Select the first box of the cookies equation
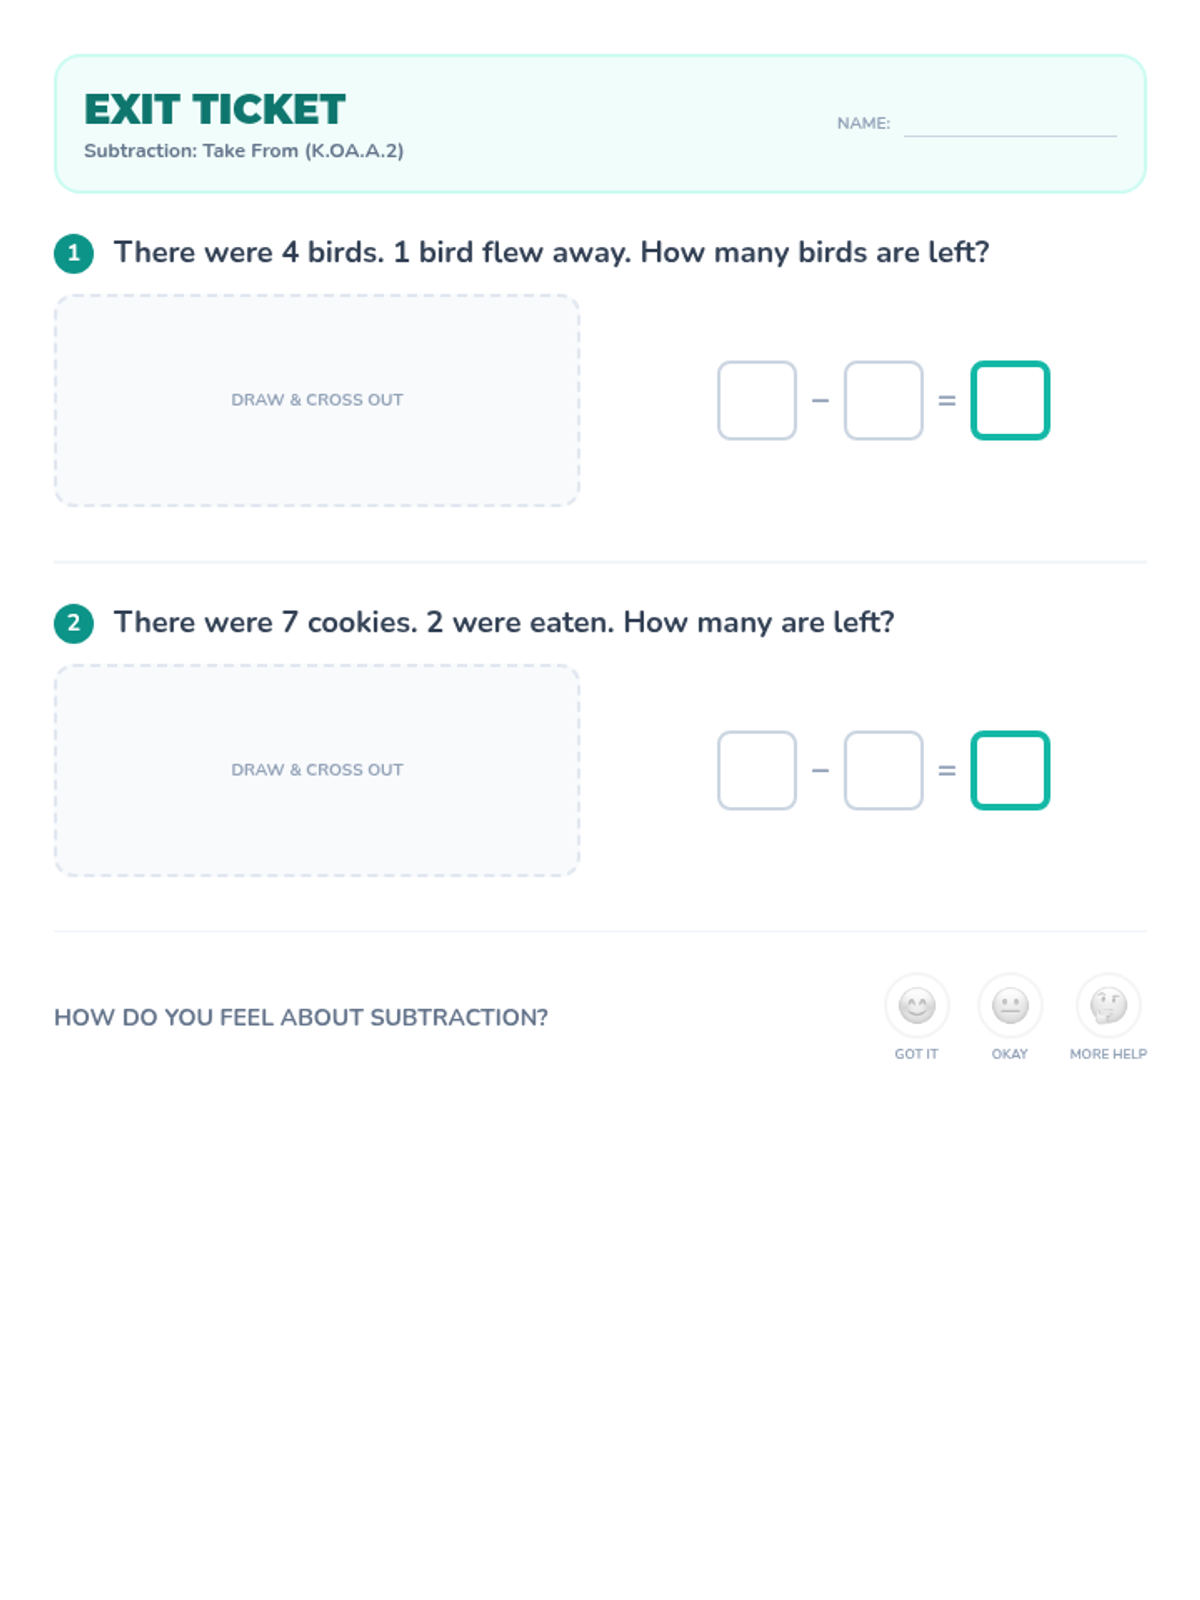 tap(757, 771)
